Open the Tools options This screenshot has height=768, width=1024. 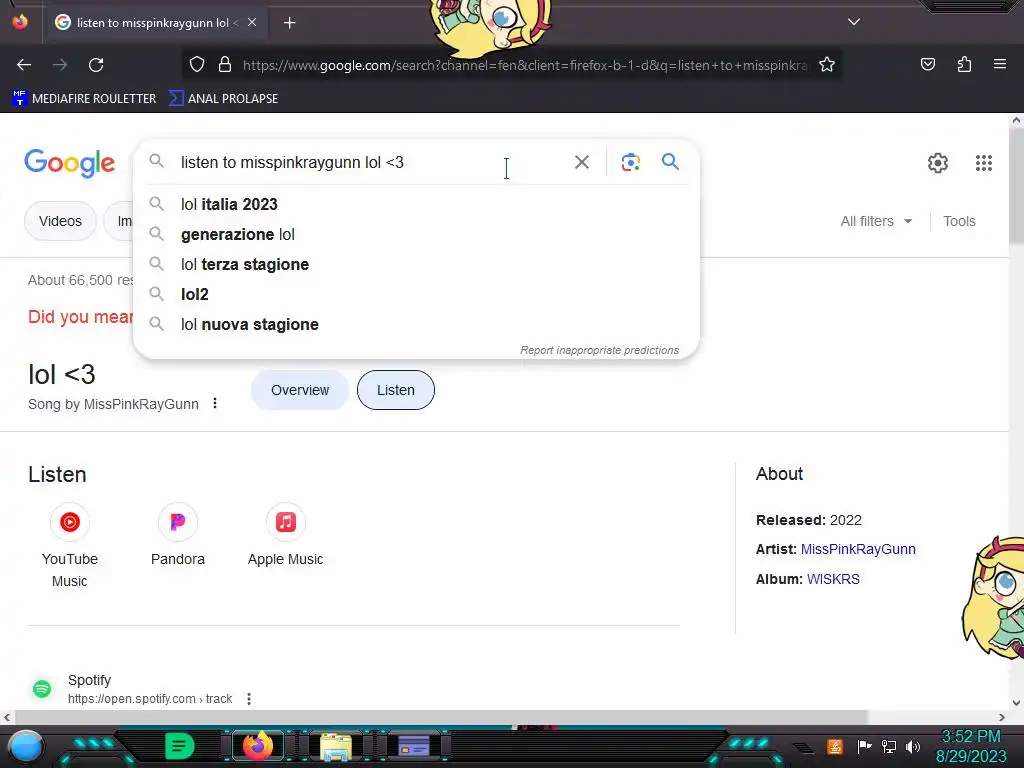point(959,221)
